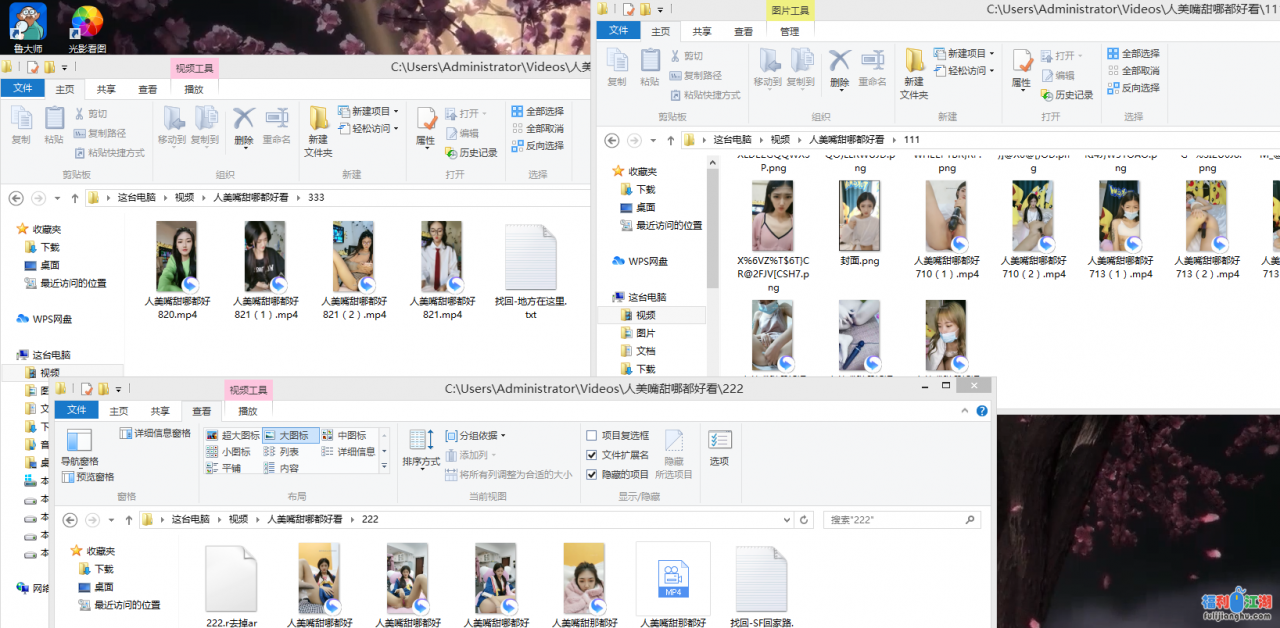Image resolution: width=1280 pixels, height=628 pixels.
Task: Uncheck the 文件扩展名 checkbox
Action: pyautogui.click(x=592, y=455)
